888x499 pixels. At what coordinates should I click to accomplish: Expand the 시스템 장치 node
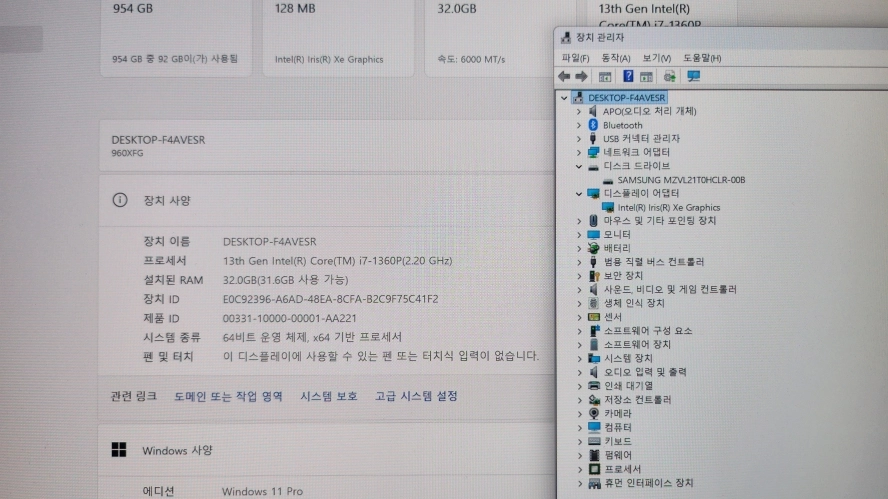click(579, 359)
